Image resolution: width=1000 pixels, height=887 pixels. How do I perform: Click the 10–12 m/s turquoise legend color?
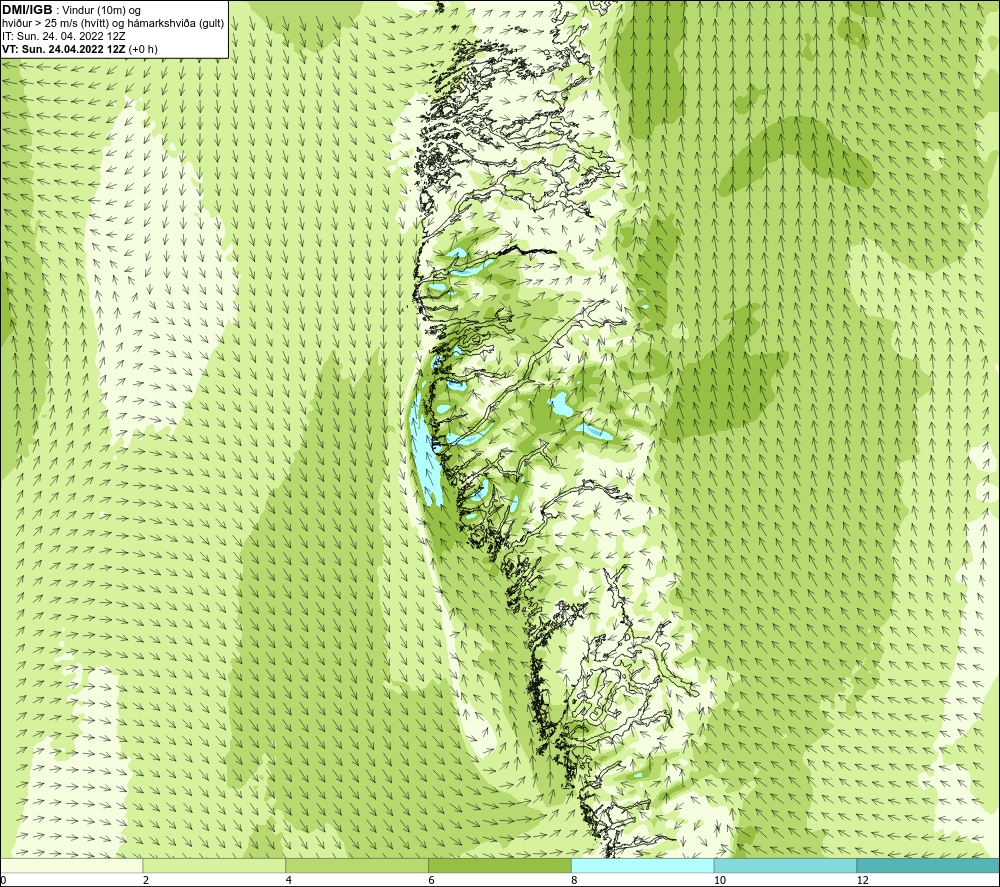pyautogui.click(x=786, y=865)
